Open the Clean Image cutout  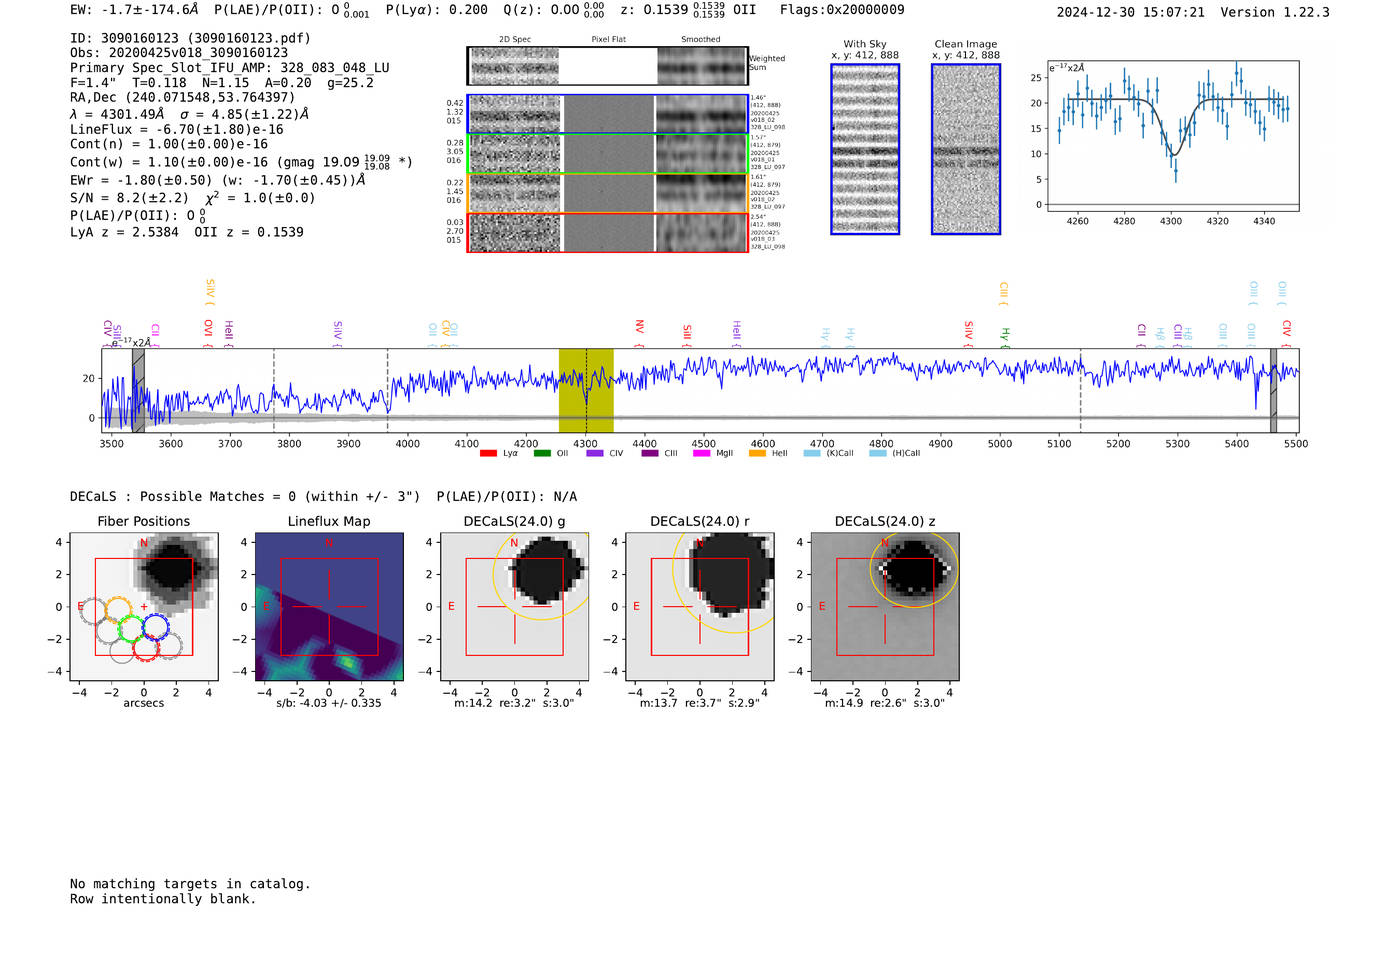click(966, 149)
